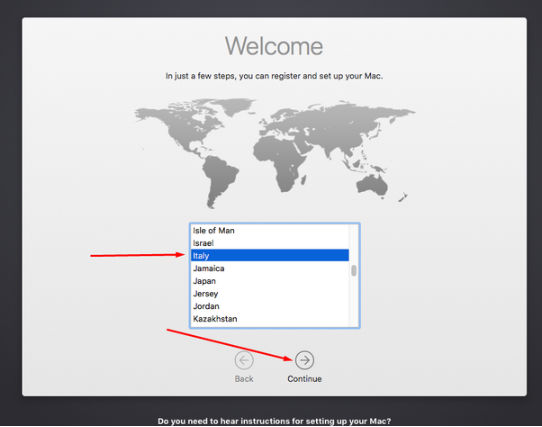Click the world map image
This screenshot has height=427, width=542.
(x=275, y=153)
